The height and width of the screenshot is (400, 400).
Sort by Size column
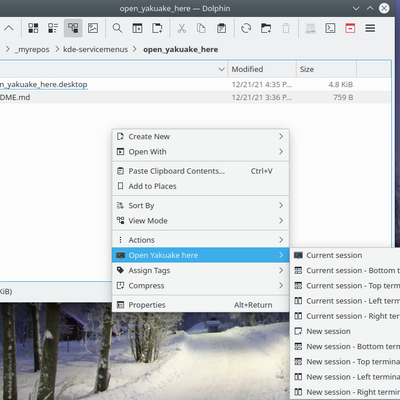point(326,69)
